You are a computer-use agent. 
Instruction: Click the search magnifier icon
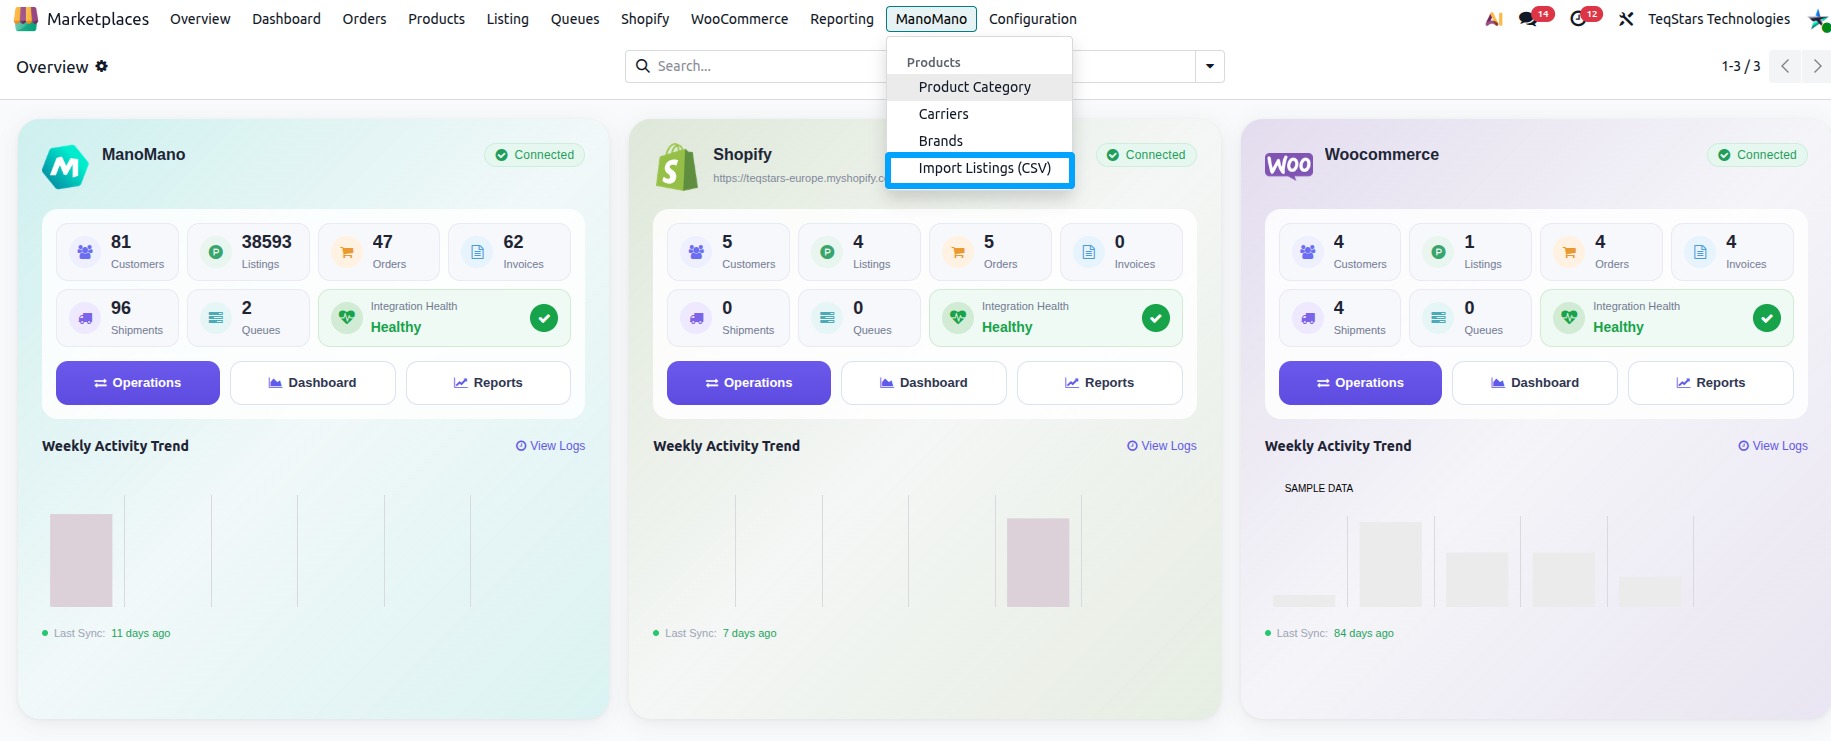coord(643,66)
